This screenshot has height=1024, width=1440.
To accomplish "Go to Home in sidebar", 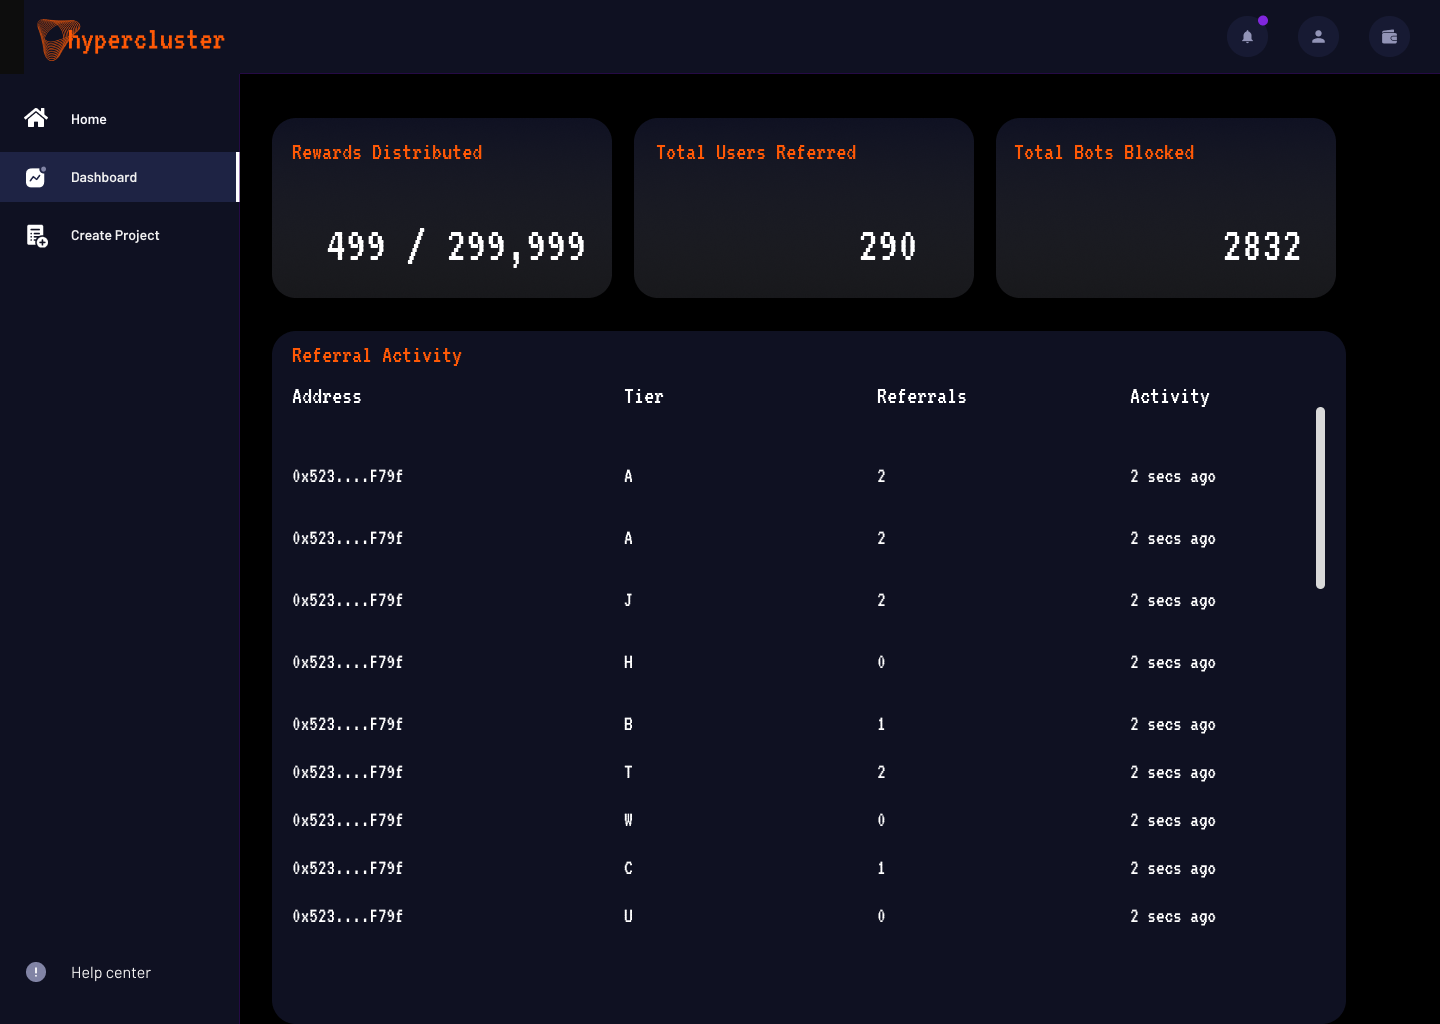I will tap(89, 119).
